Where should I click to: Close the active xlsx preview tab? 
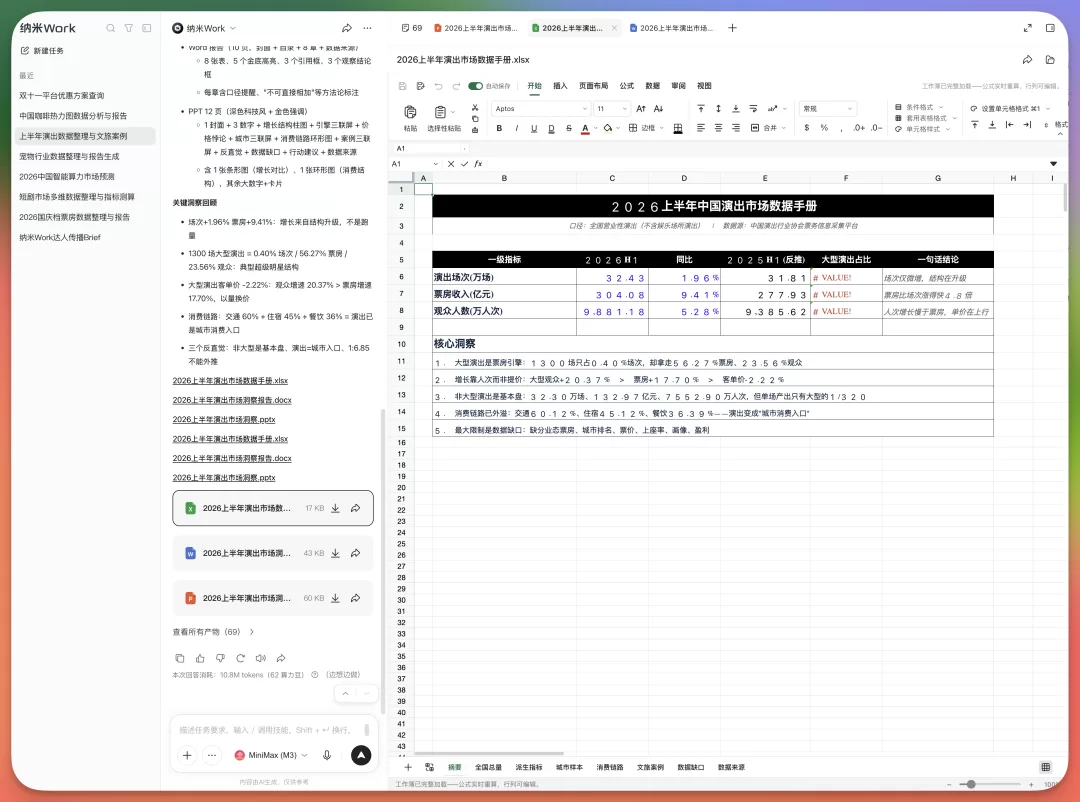[x=614, y=28]
